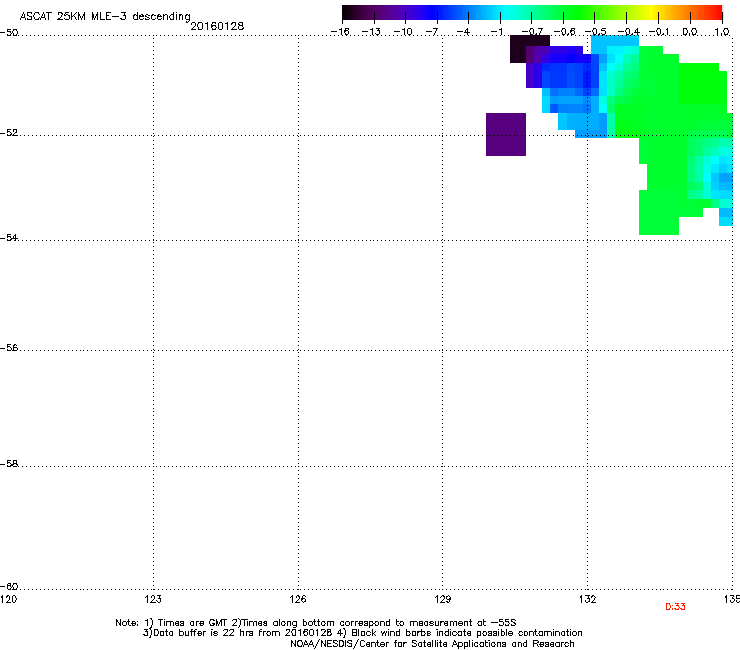
Task: Click the 1.0 colorbar label
Action: coord(722,32)
